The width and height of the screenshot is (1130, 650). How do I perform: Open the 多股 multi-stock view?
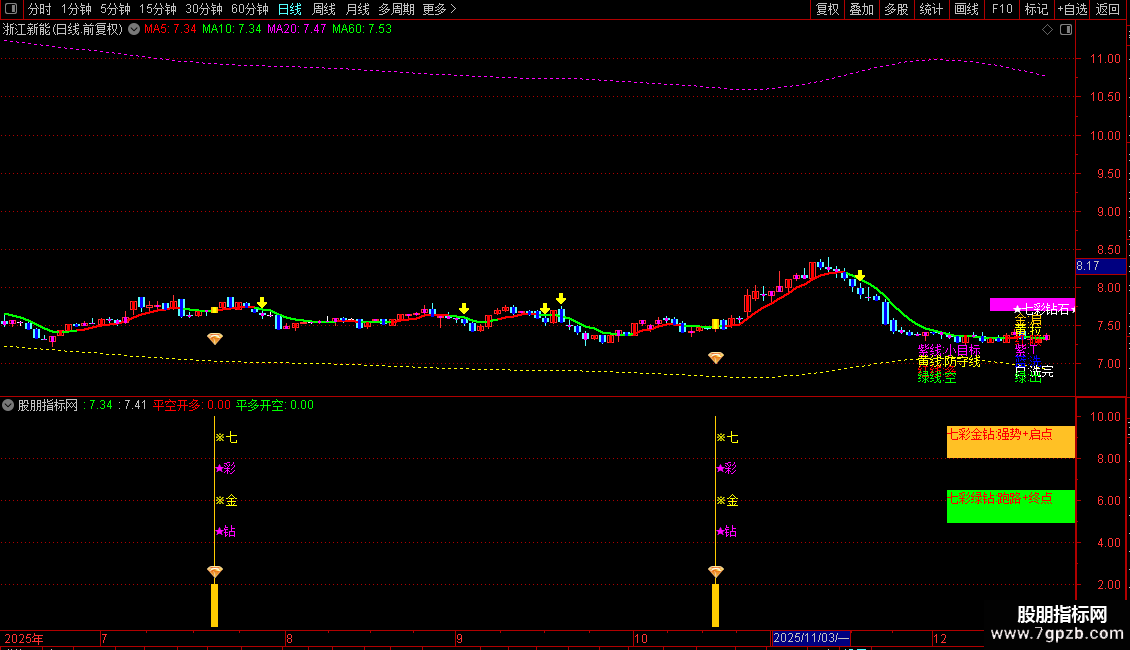tap(896, 9)
